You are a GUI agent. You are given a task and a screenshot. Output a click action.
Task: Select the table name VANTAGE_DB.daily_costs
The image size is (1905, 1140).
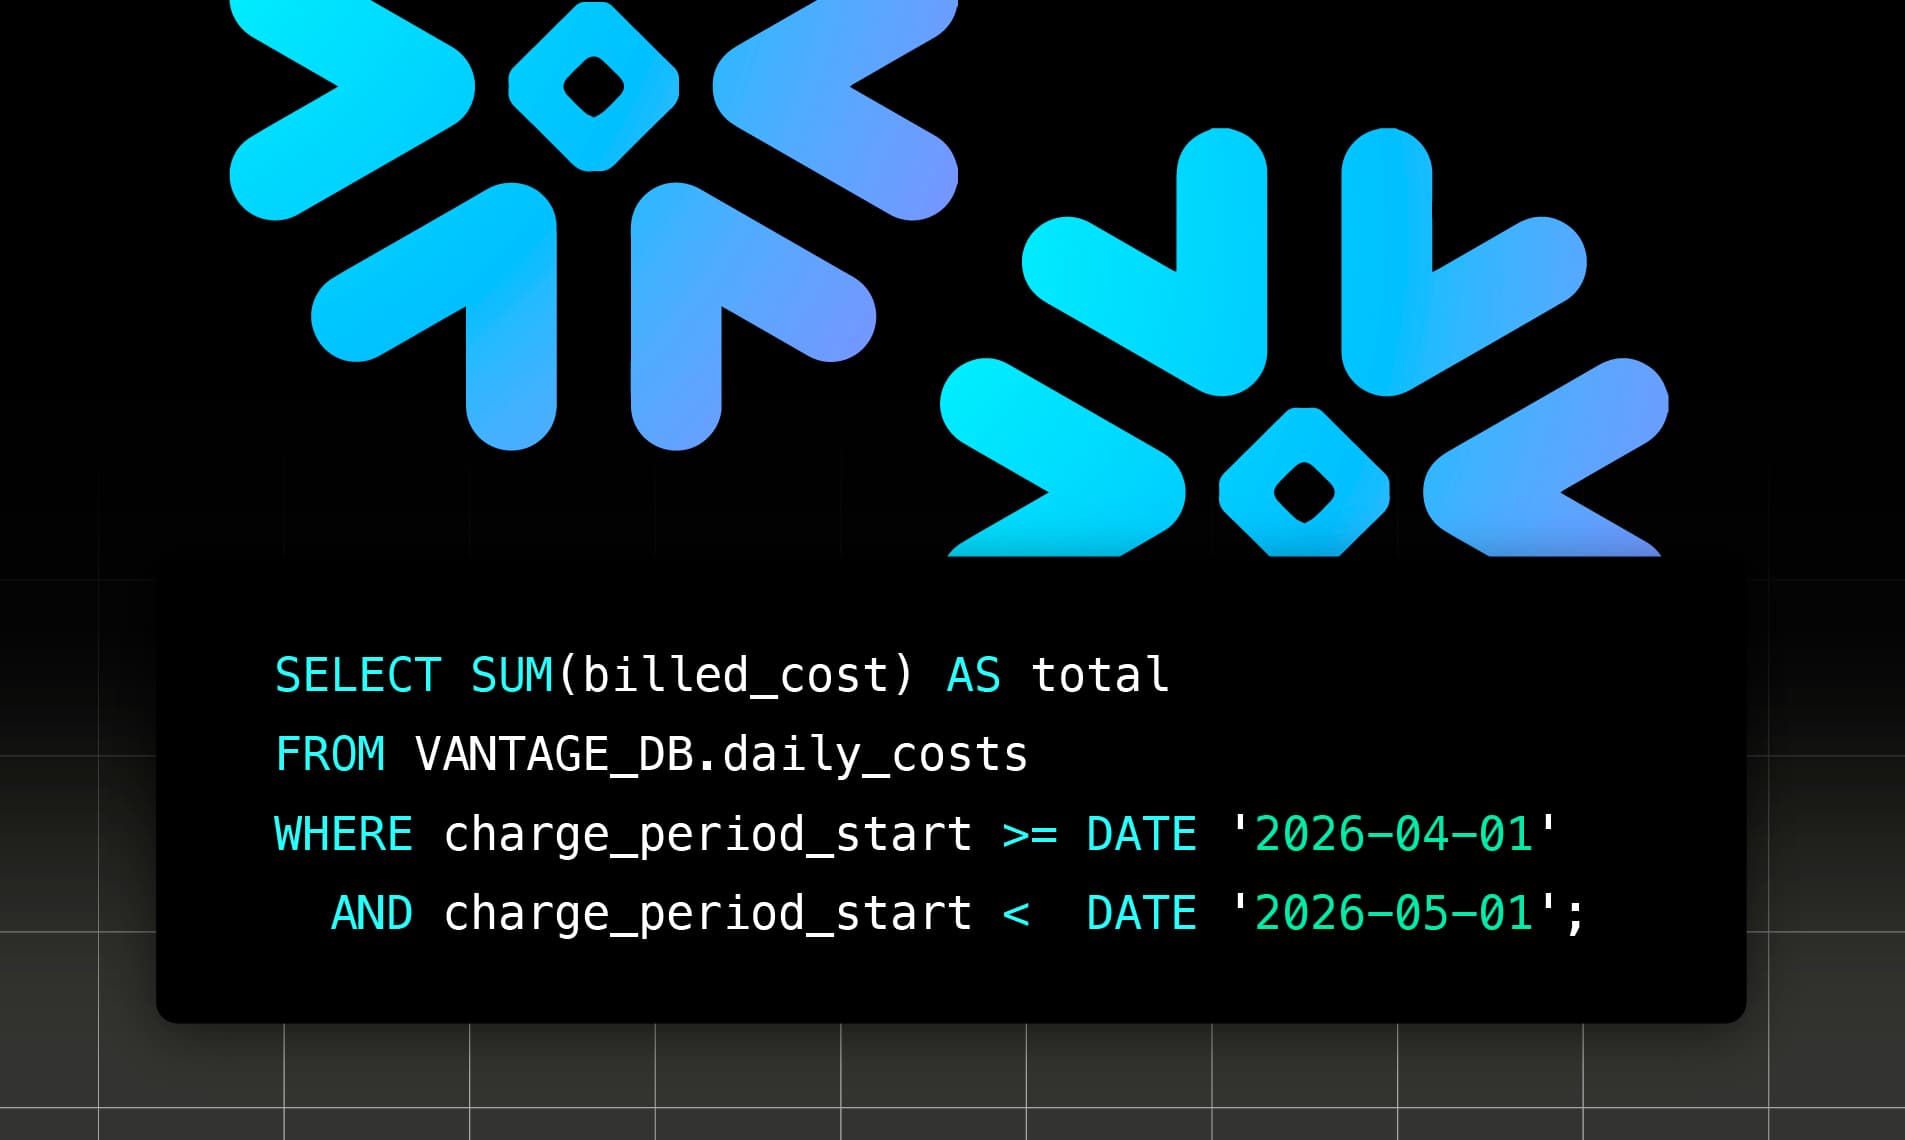tap(721, 755)
